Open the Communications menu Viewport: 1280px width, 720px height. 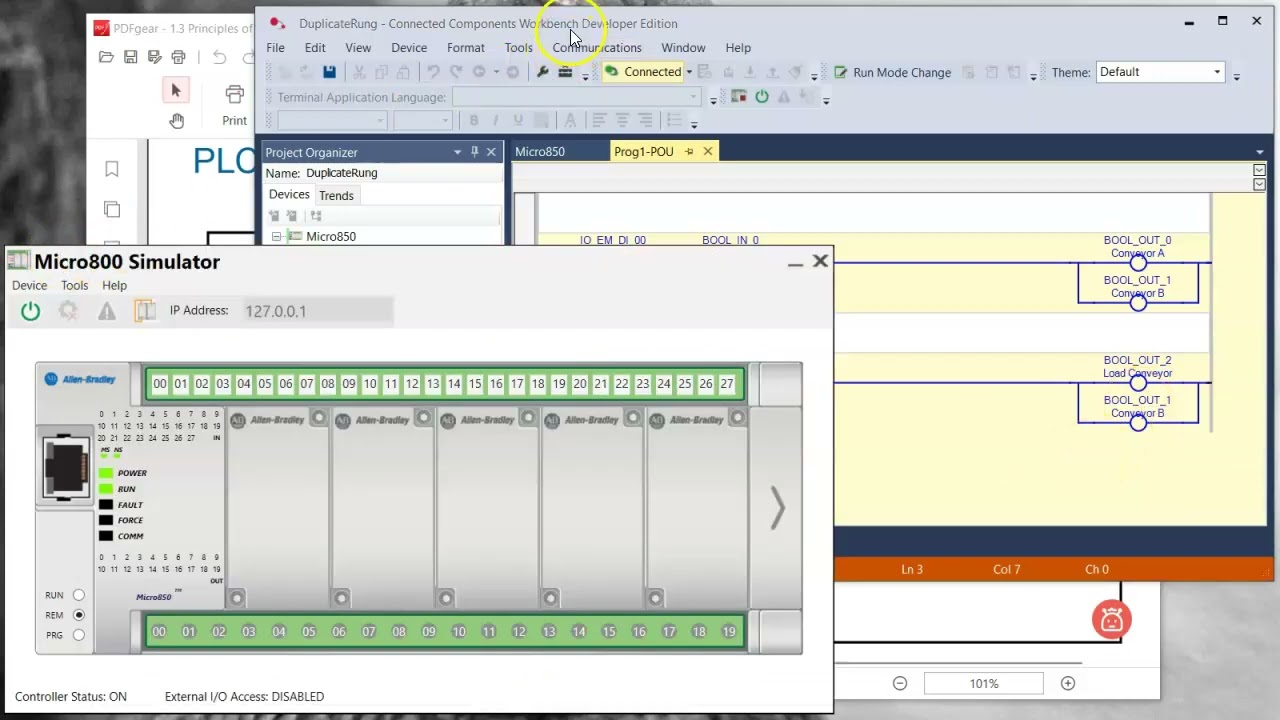597,48
